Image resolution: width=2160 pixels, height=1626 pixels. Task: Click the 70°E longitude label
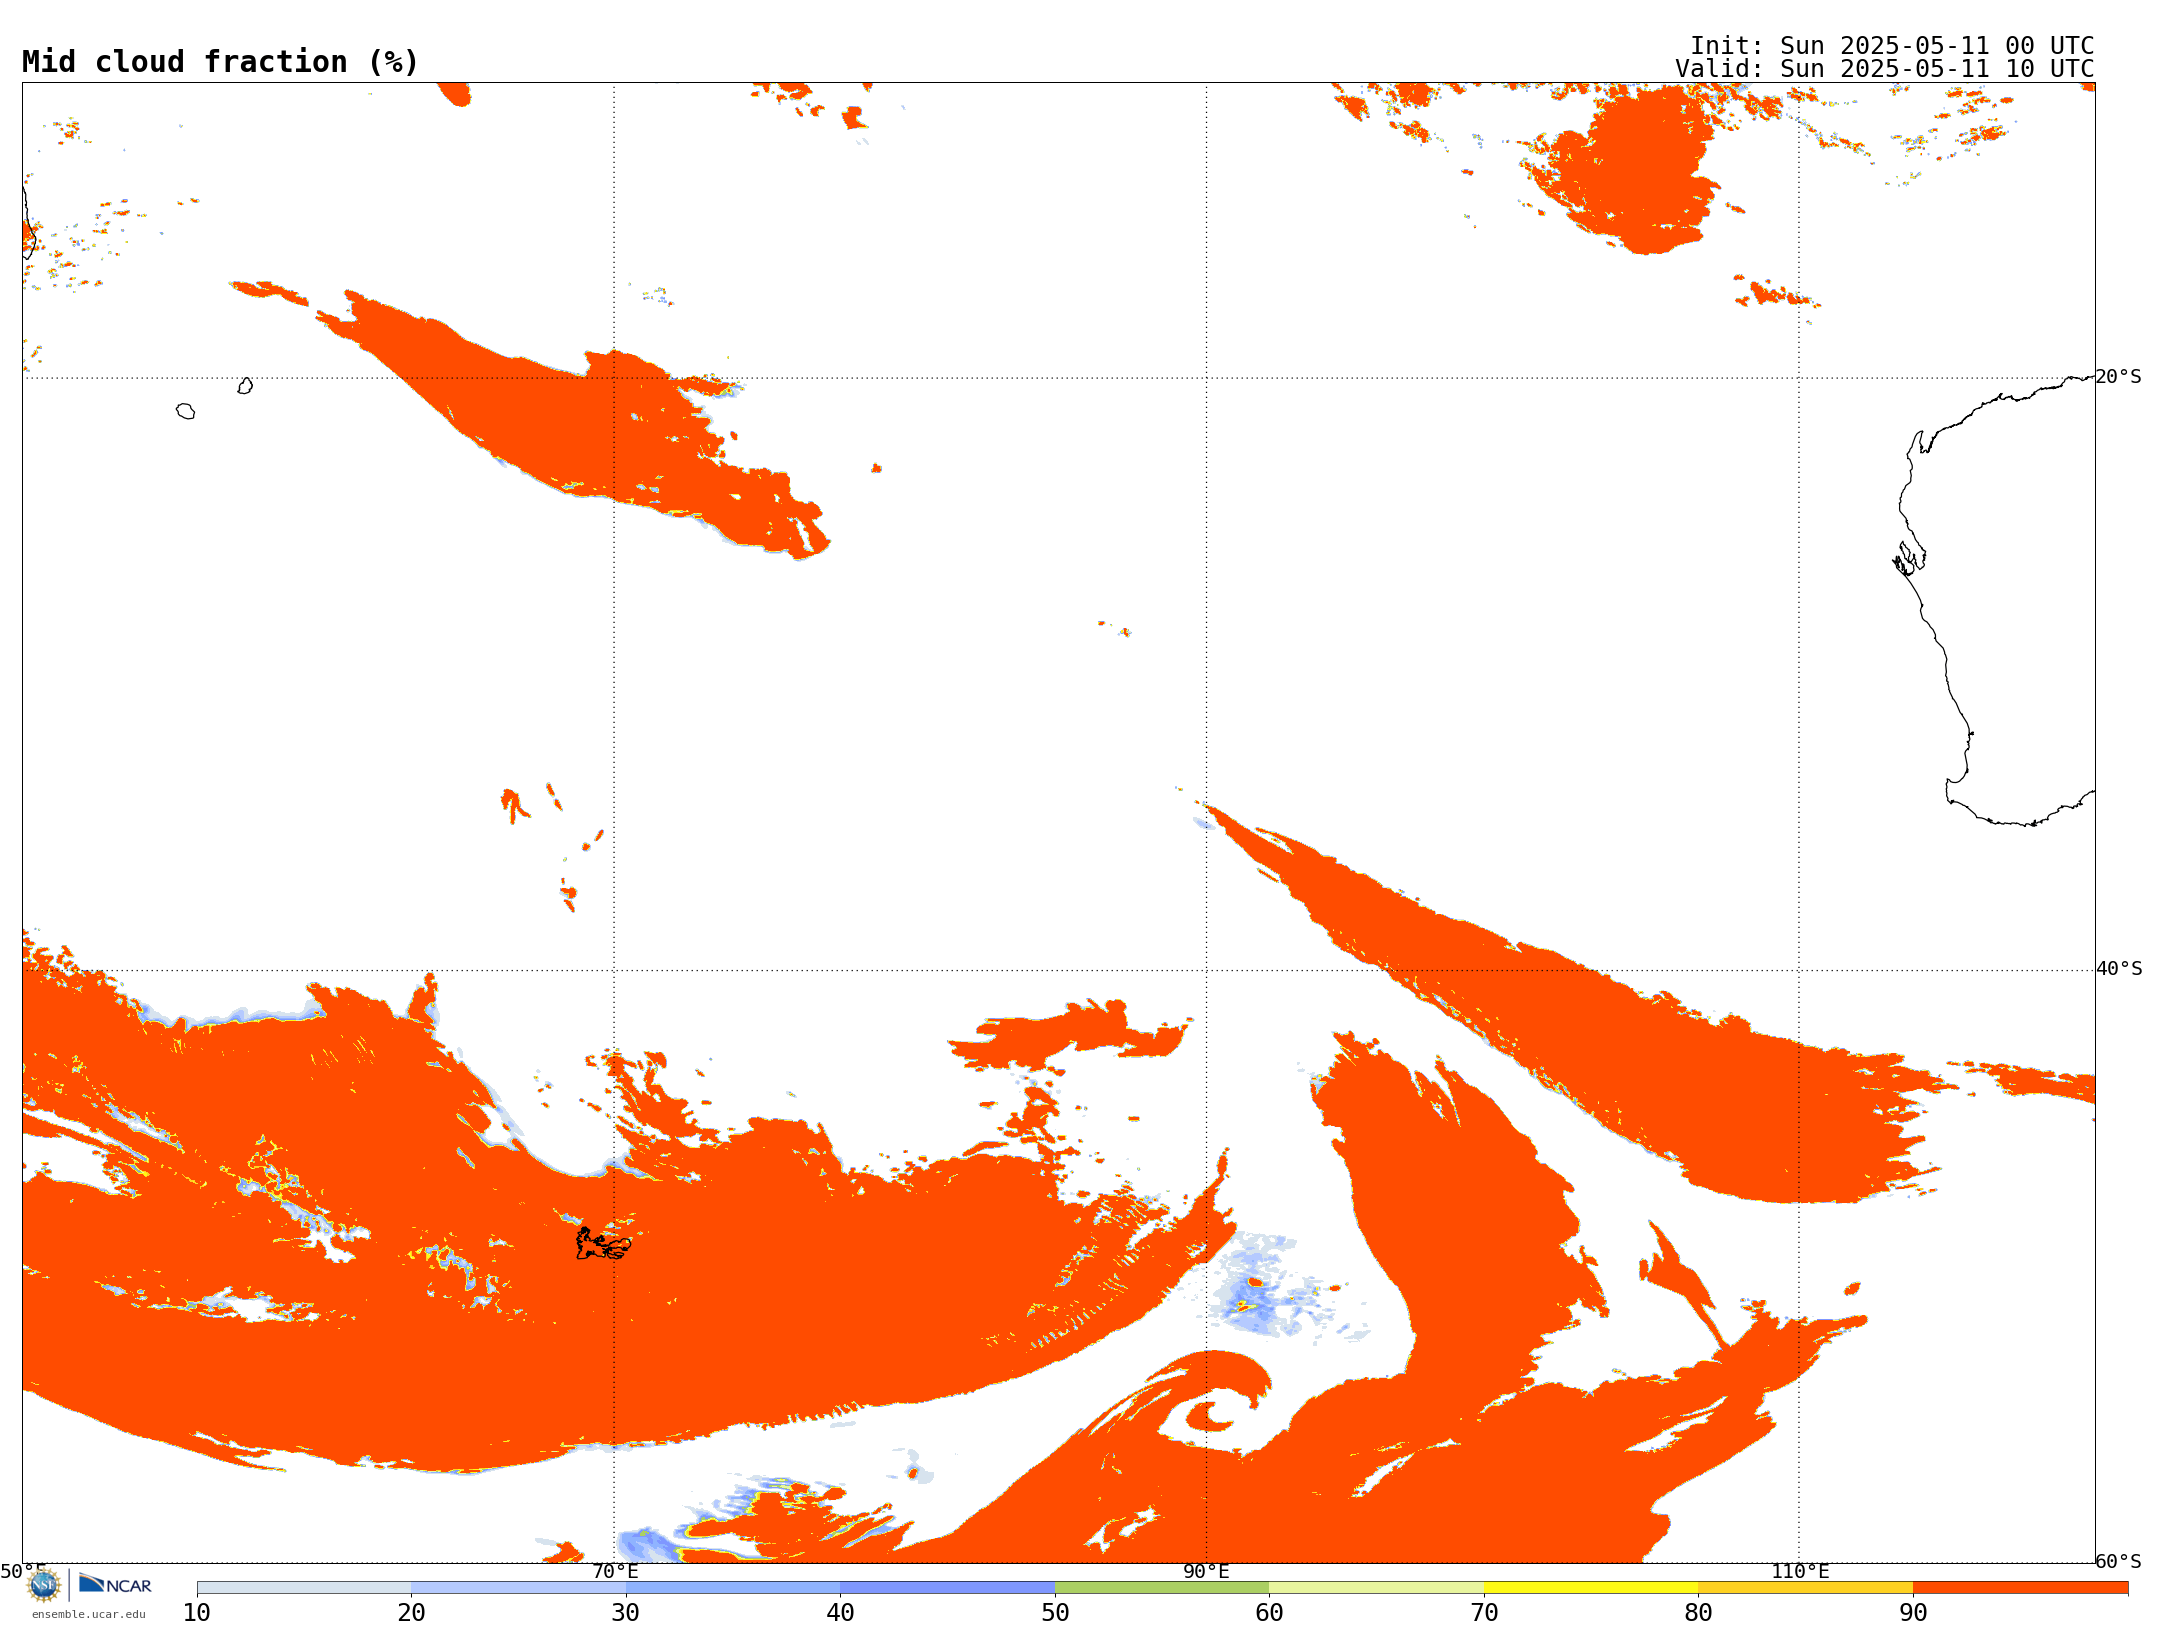click(x=615, y=1571)
